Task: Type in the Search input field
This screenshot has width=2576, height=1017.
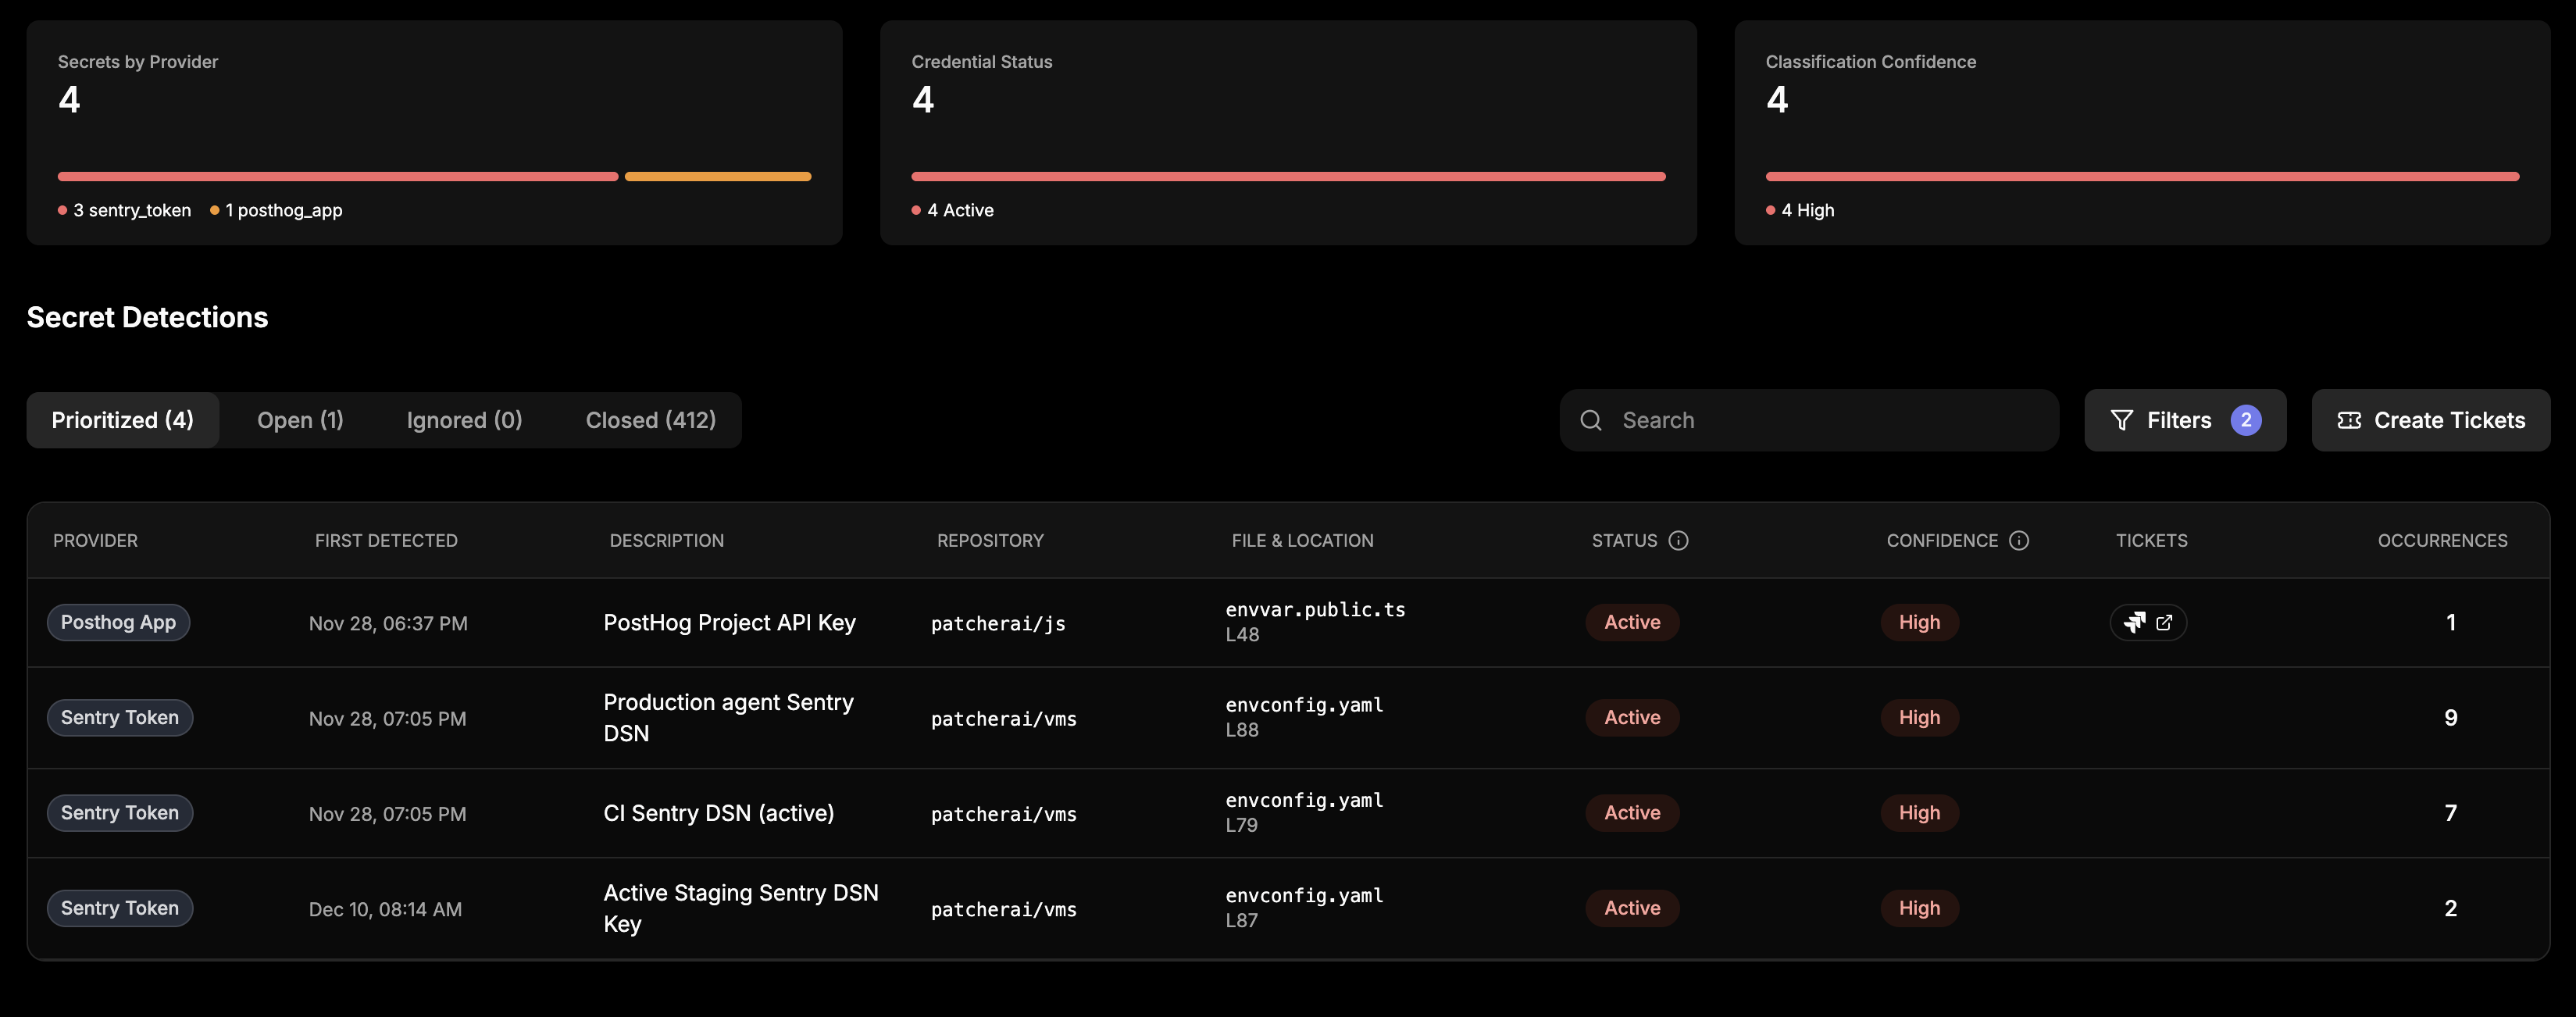Action: coord(1820,420)
